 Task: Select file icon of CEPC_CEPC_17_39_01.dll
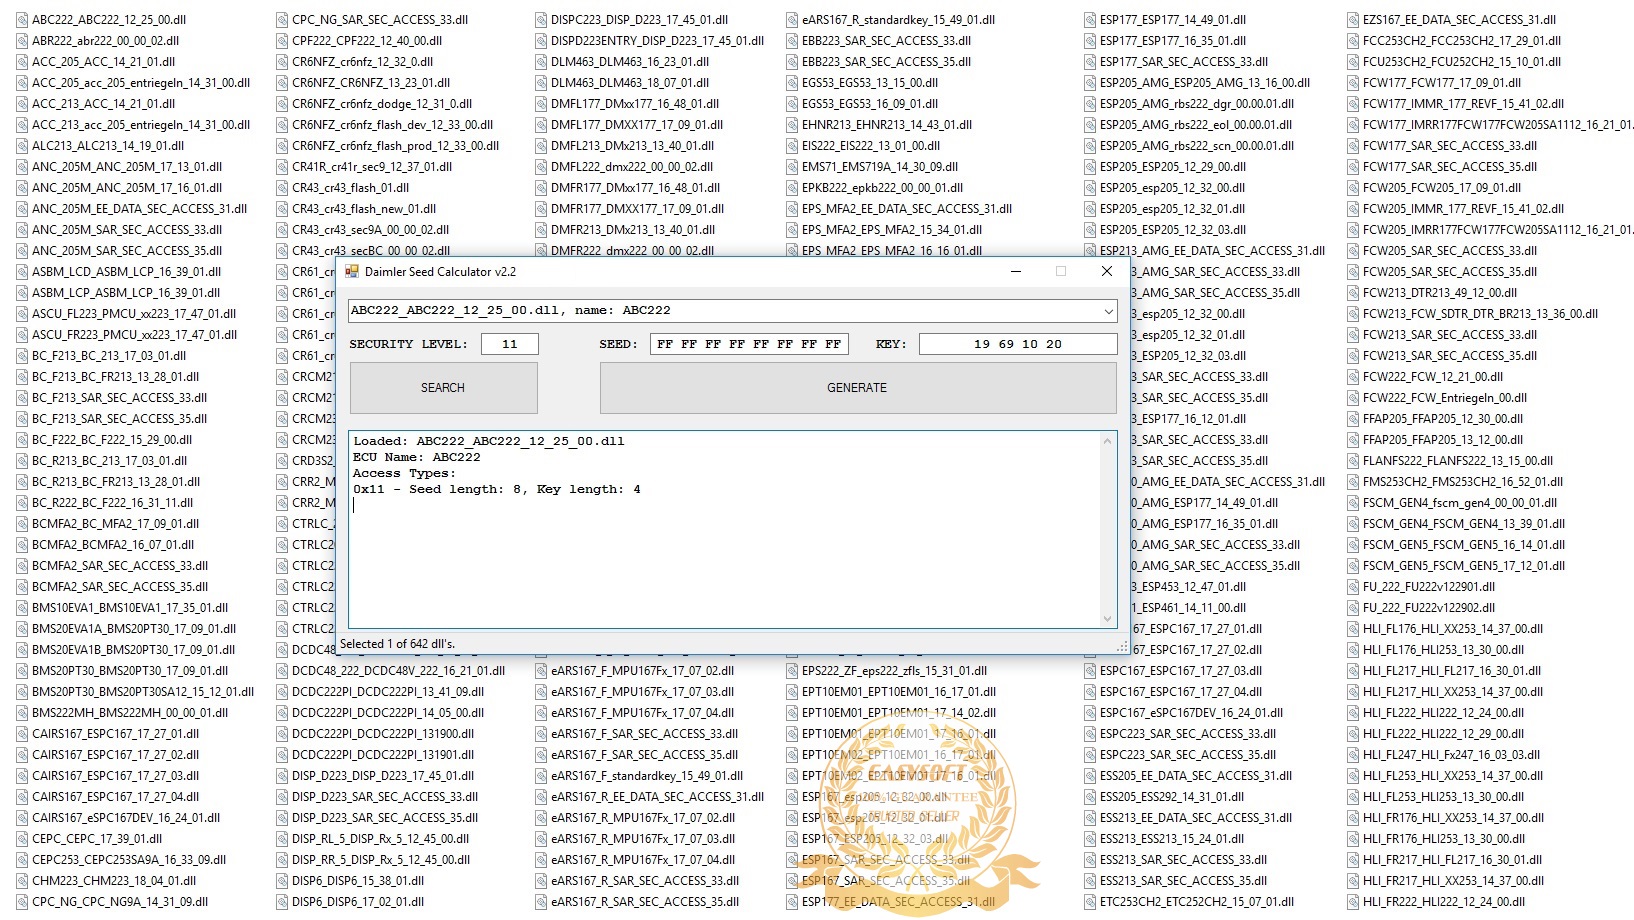click(x=22, y=838)
